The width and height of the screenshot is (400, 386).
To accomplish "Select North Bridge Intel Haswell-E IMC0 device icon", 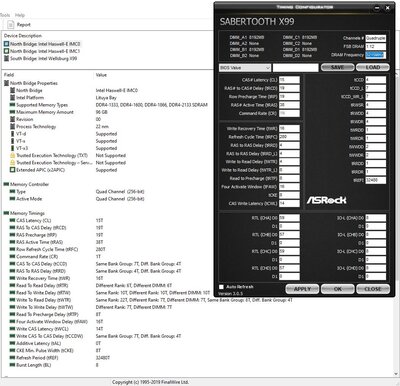I will (6, 44).
